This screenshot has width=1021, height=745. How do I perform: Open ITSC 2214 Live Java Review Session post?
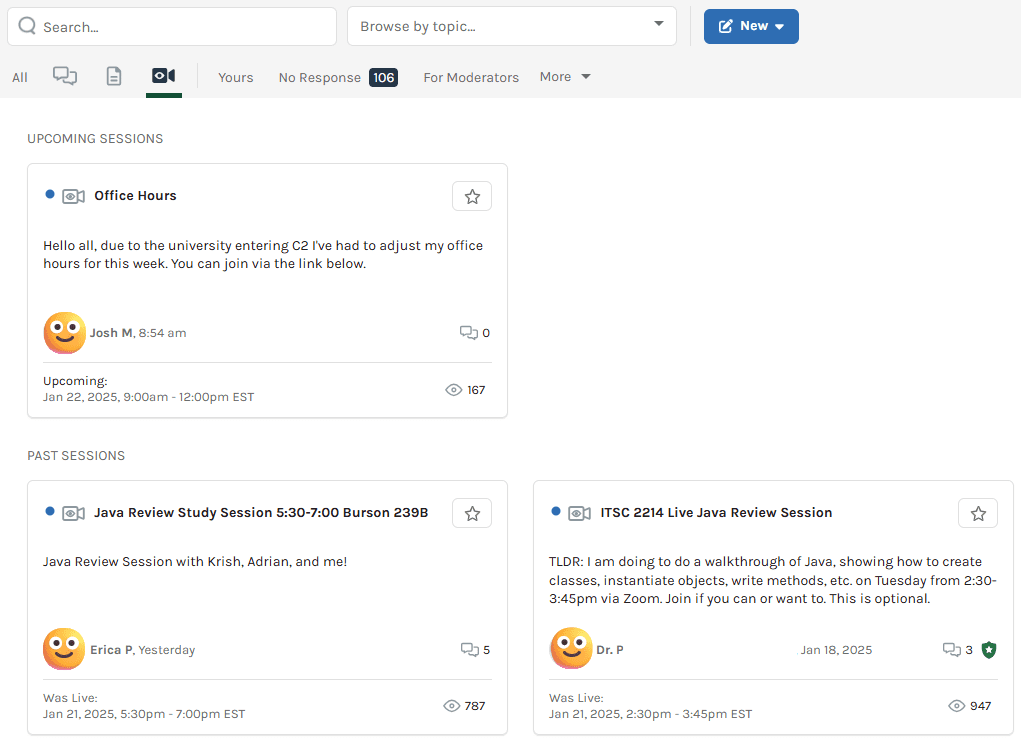pyautogui.click(x=716, y=513)
